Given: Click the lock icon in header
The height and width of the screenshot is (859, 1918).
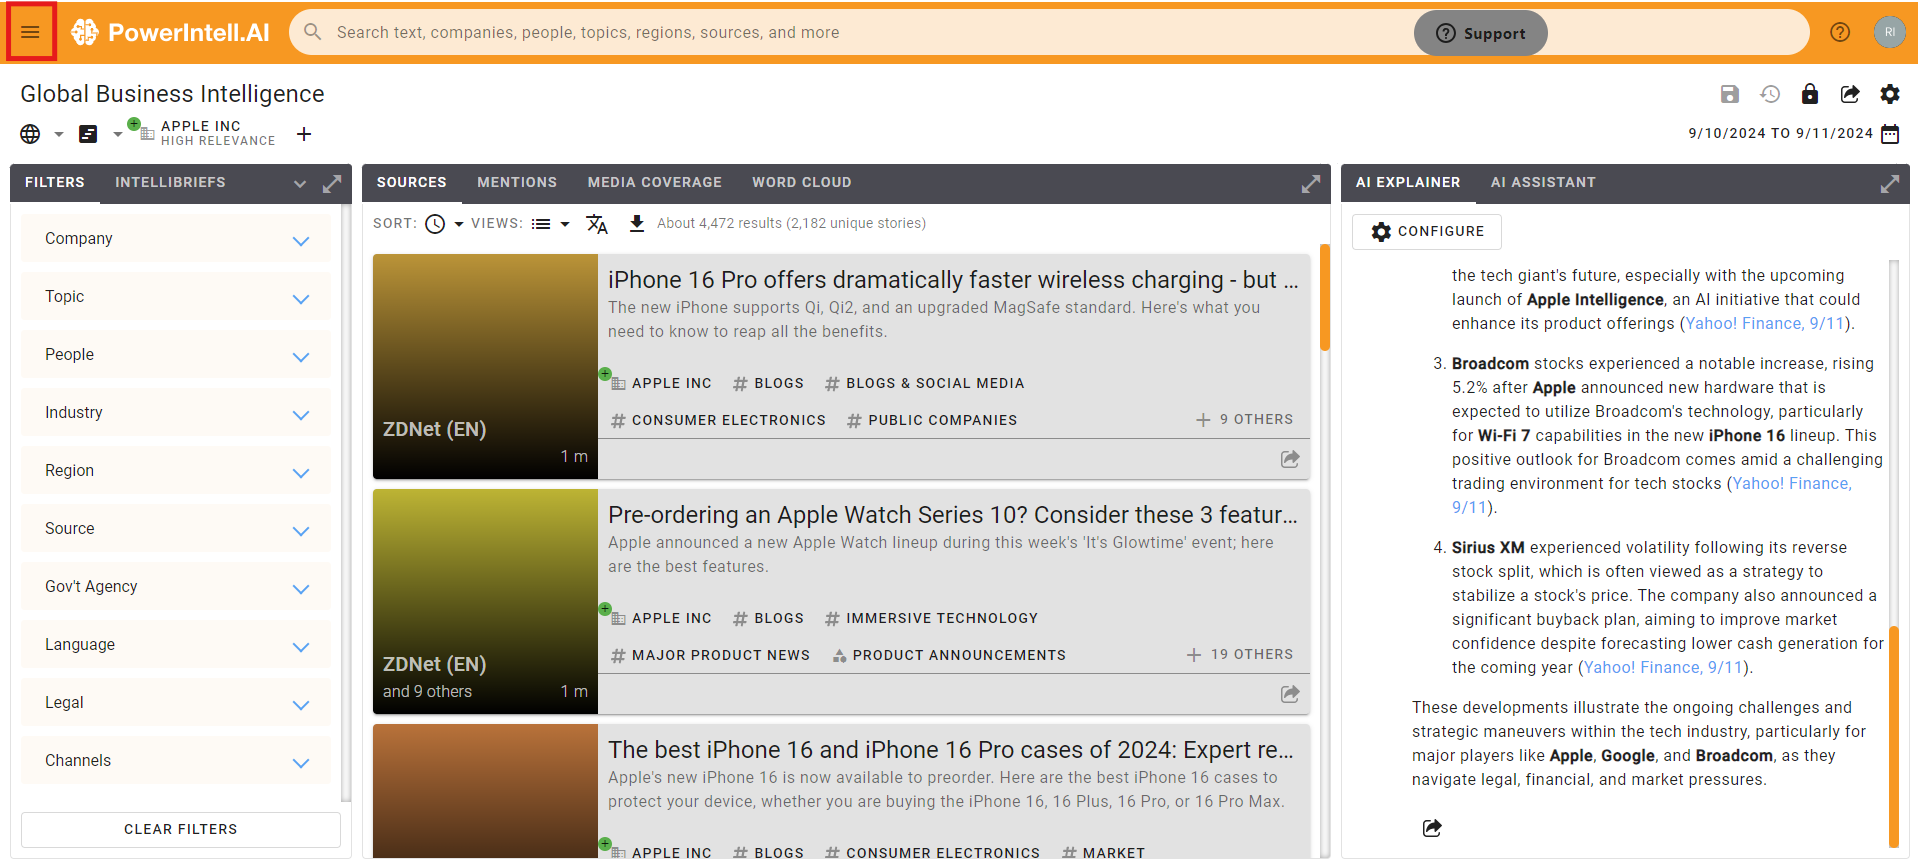Looking at the screenshot, I should pos(1810,94).
